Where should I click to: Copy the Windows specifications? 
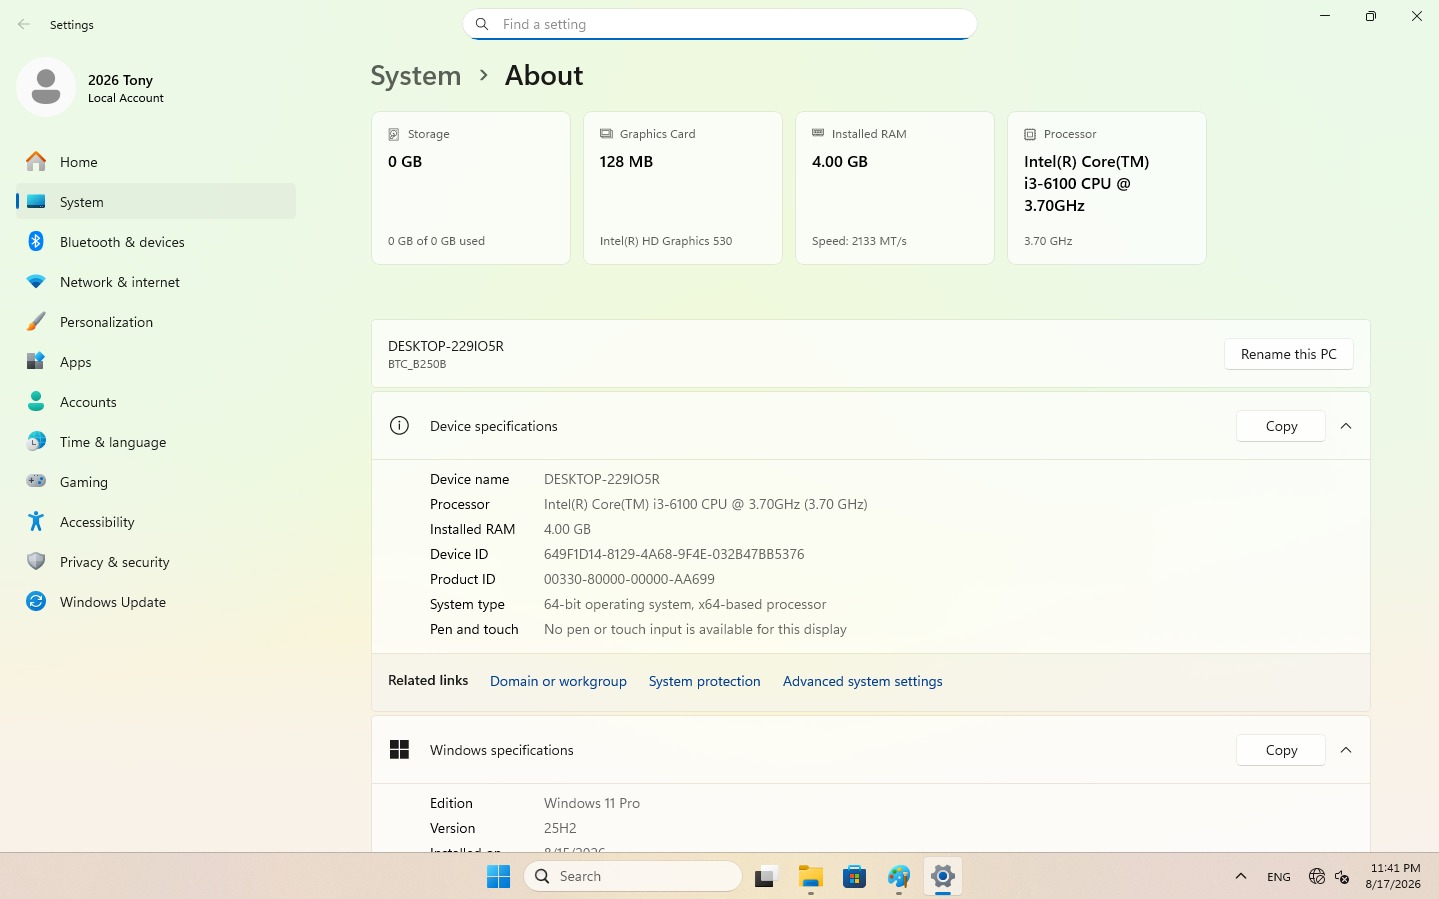[1281, 750]
